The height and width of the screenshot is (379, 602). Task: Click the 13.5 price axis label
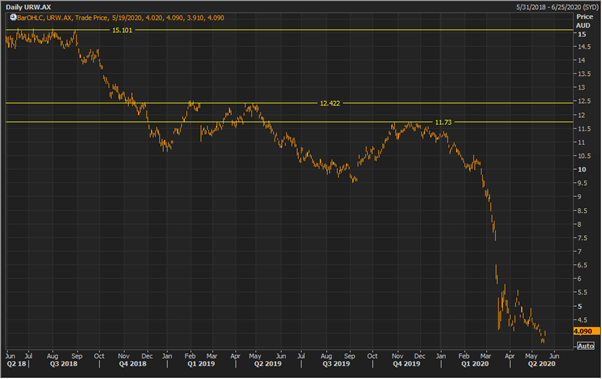pyautogui.click(x=584, y=74)
